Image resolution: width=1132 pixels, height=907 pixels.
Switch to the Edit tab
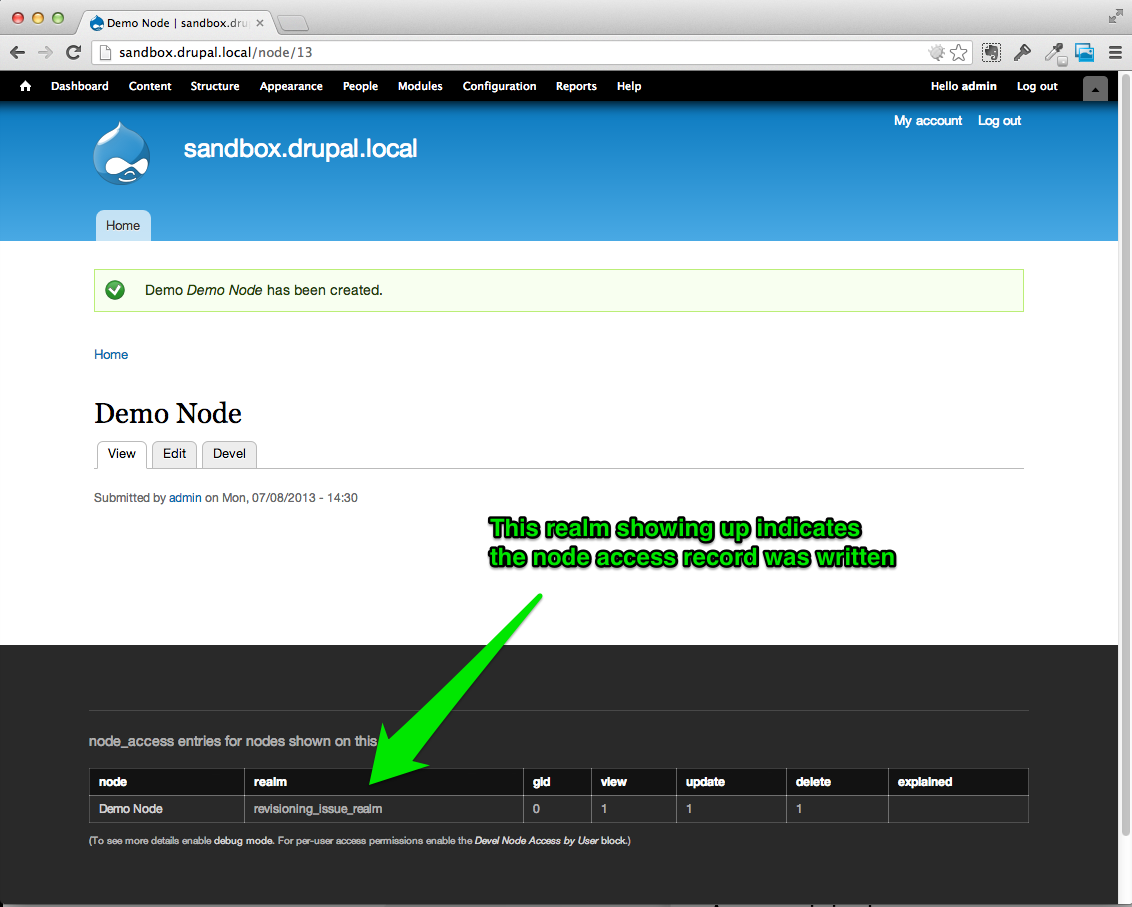pos(174,454)
